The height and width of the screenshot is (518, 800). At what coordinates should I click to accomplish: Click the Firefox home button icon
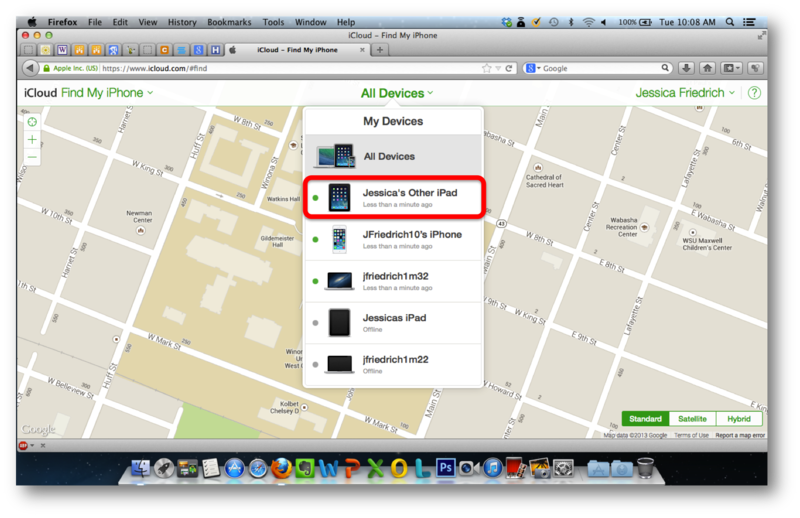pos(709,68)
